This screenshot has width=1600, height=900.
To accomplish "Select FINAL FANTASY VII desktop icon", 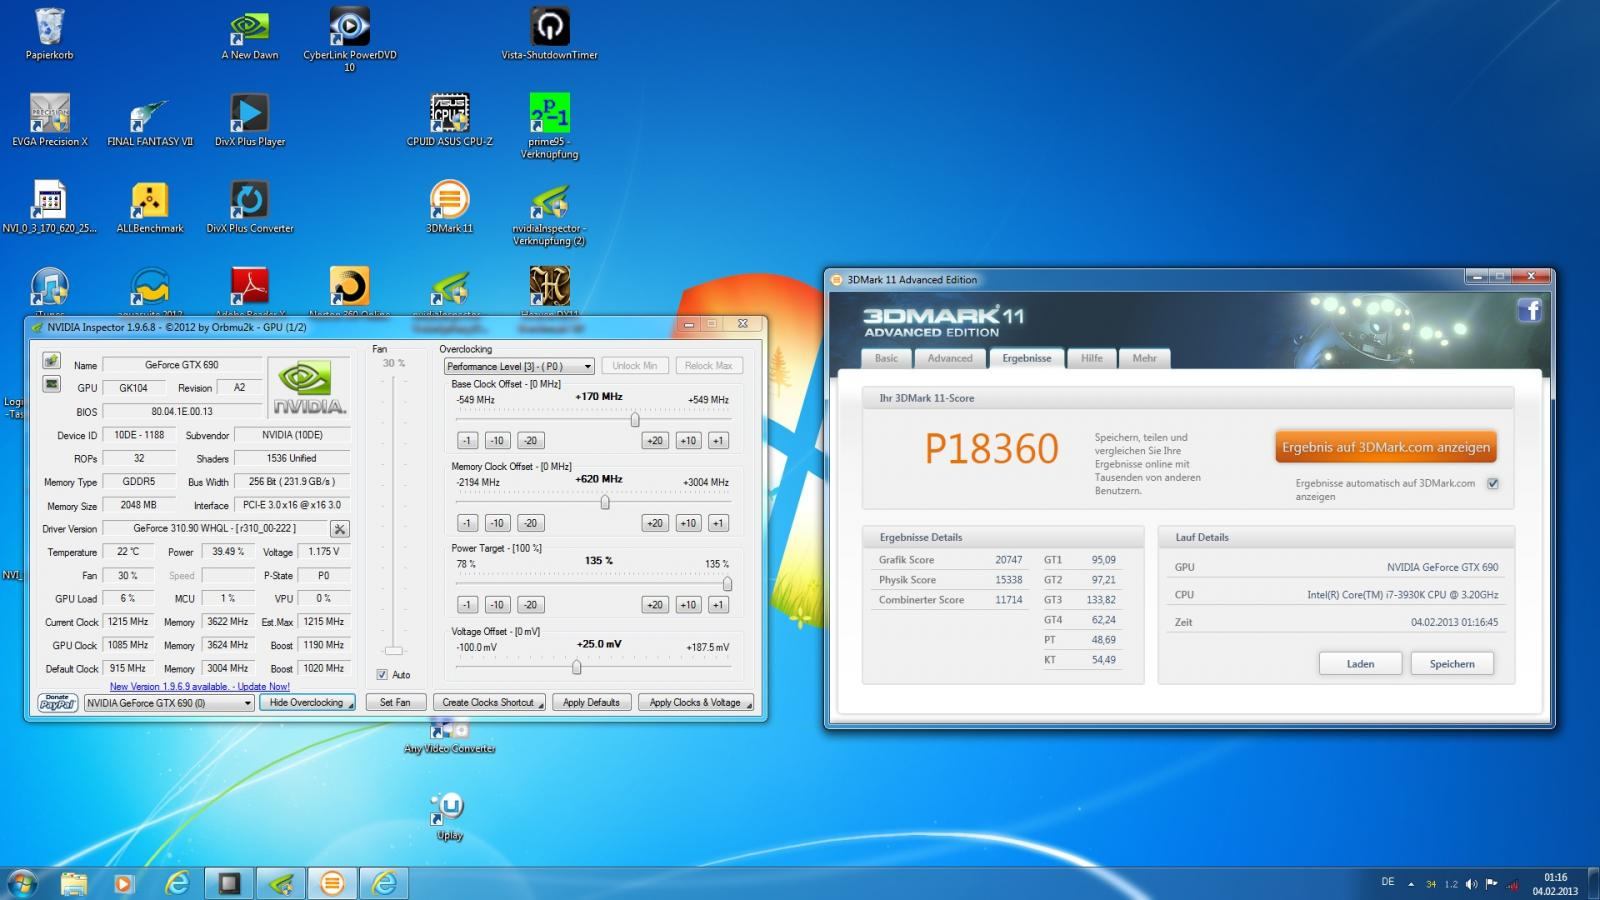I will tap(150, 120).
